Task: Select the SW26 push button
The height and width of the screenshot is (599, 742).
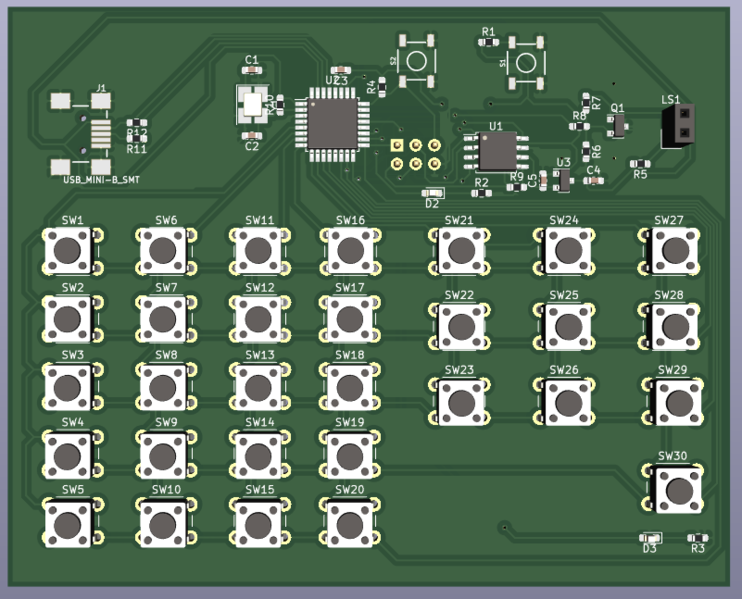Action: [x=564, y=400]
